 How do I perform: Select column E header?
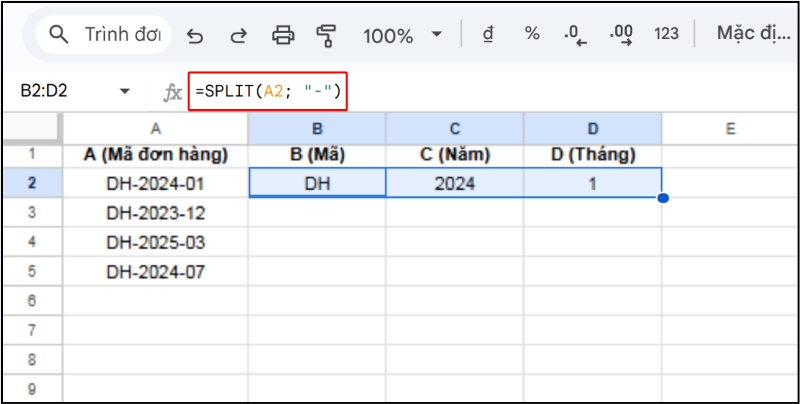coord(730,128)
